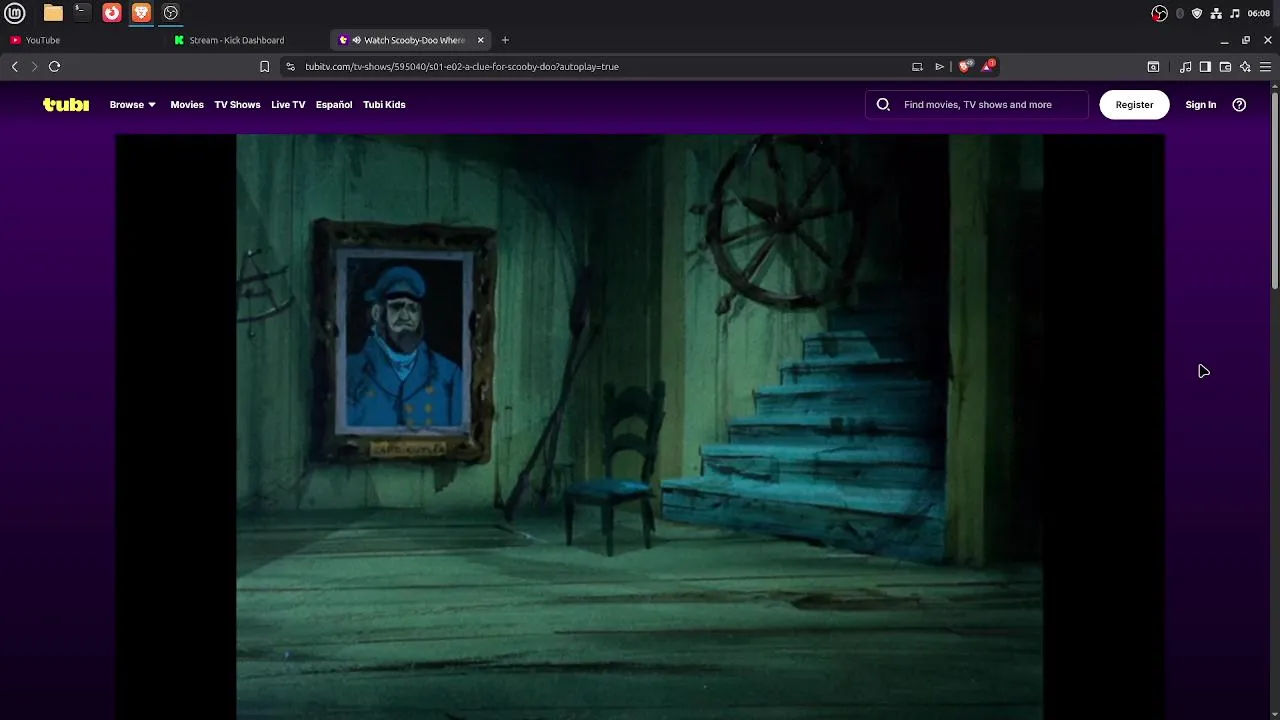Screen dimensions: 1280x720
Task: Click the Sign In link
Action: pyautogui.click(x=1200, y=104)
